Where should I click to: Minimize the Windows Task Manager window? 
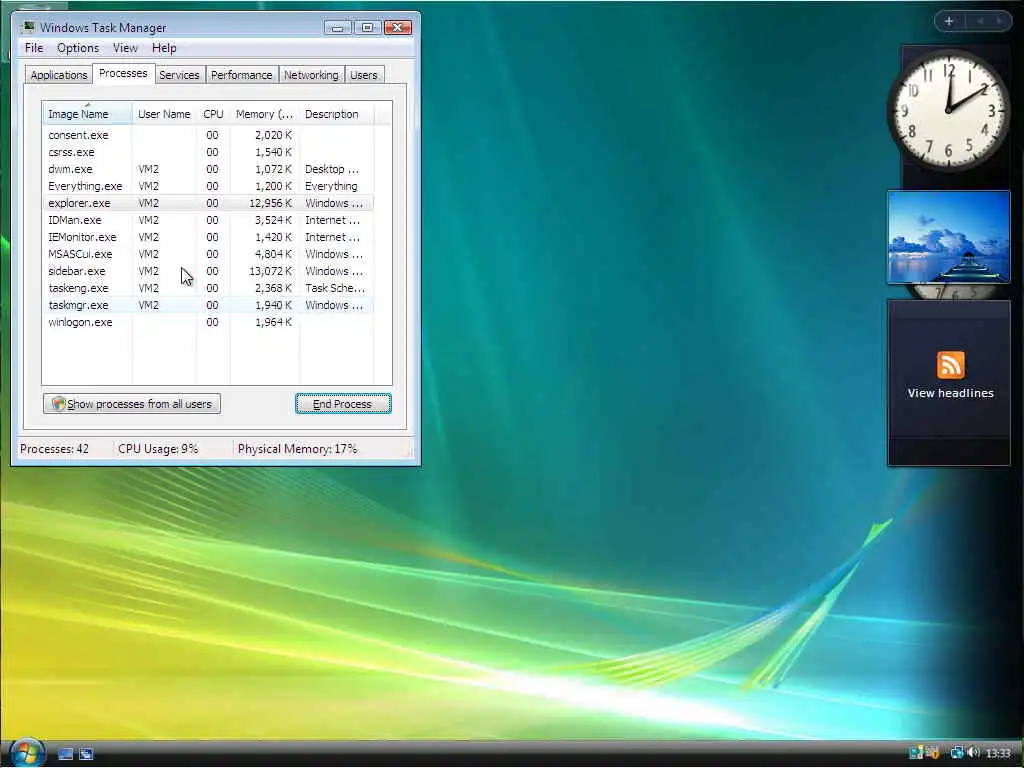338,27
